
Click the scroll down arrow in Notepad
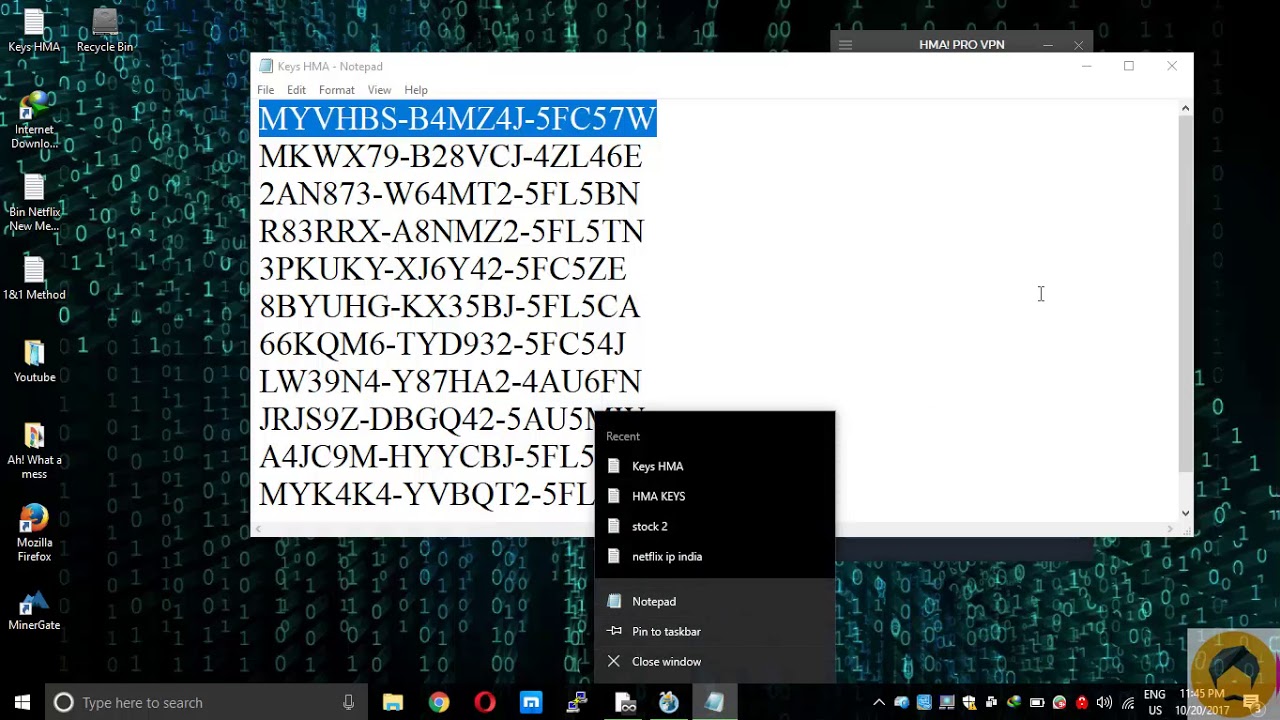coord(1185,513)
